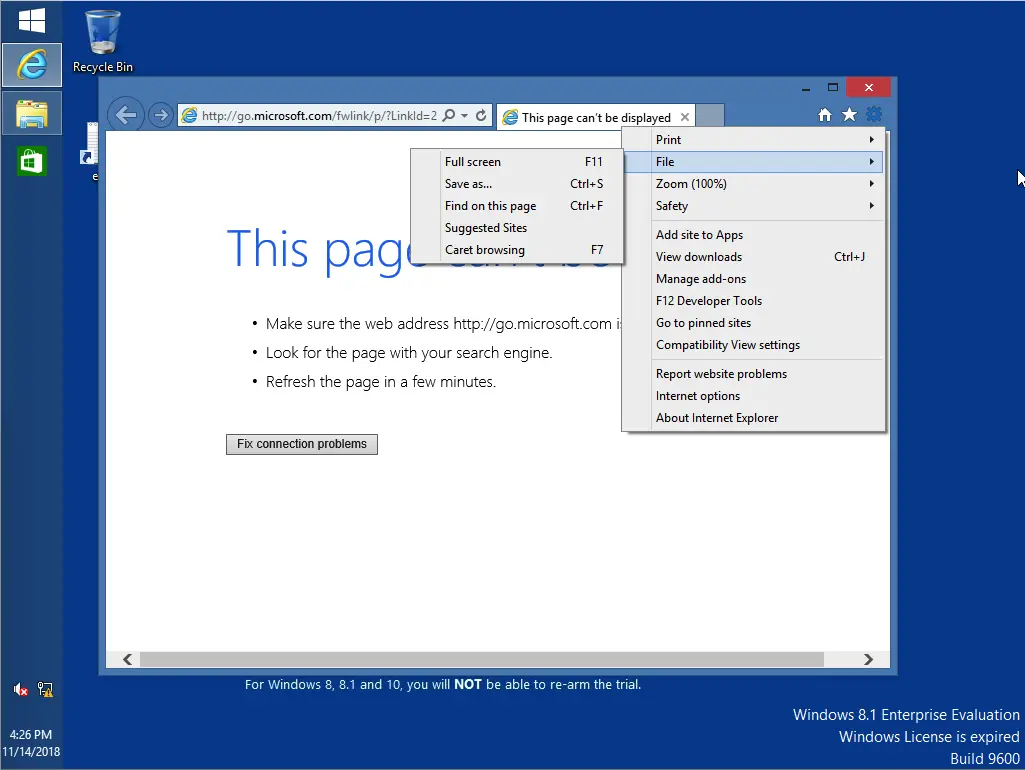
Task: Go back with the browser Back arrow
Action: point(126,116)
